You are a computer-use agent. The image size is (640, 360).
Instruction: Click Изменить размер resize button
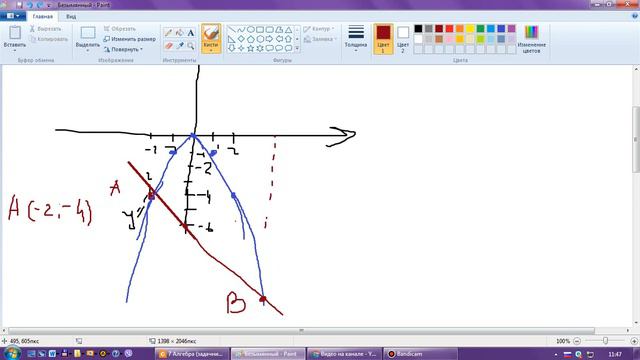click(129, 39)
